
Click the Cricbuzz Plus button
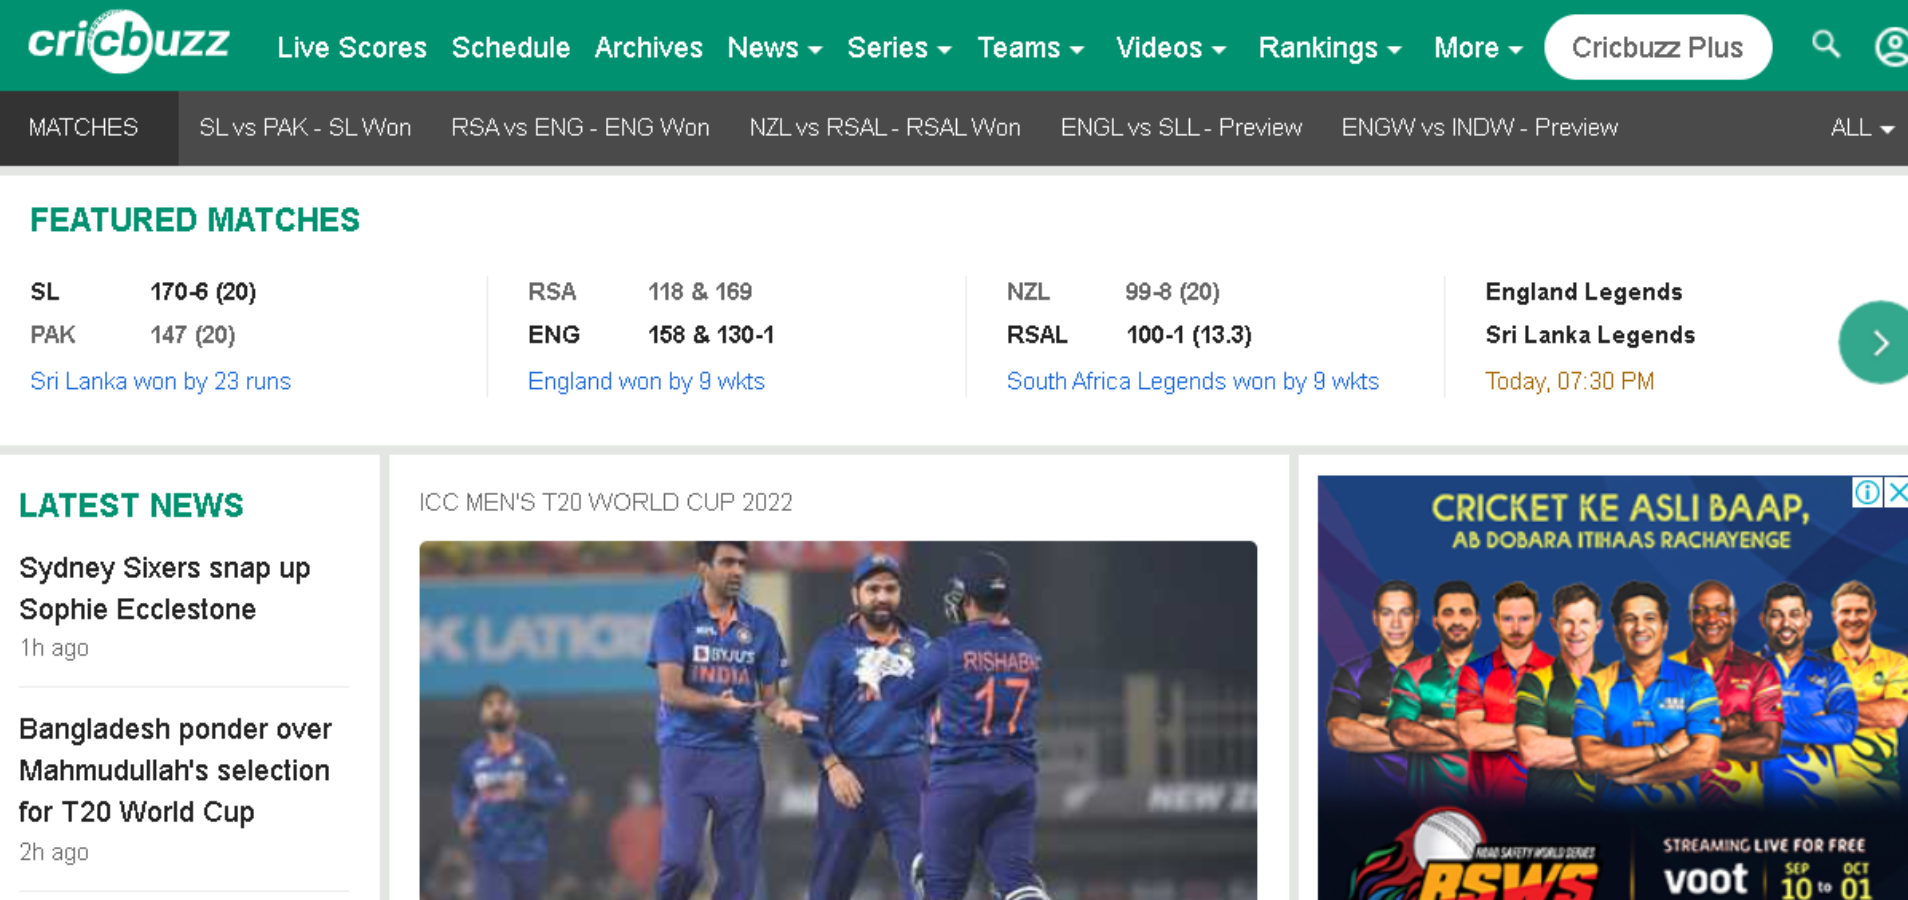coord(1657,48)
